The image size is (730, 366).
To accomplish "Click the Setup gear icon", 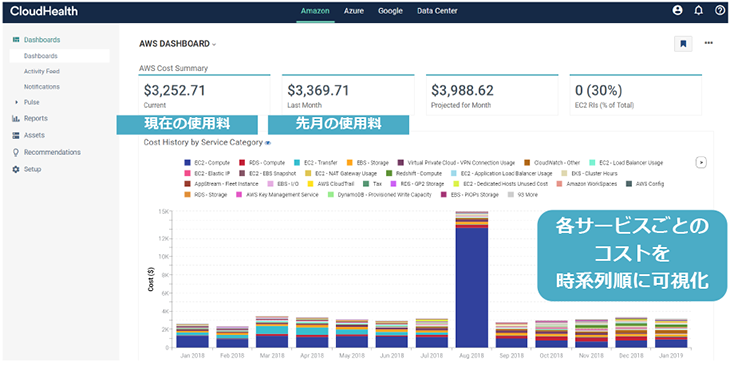I will pos(15,169).
